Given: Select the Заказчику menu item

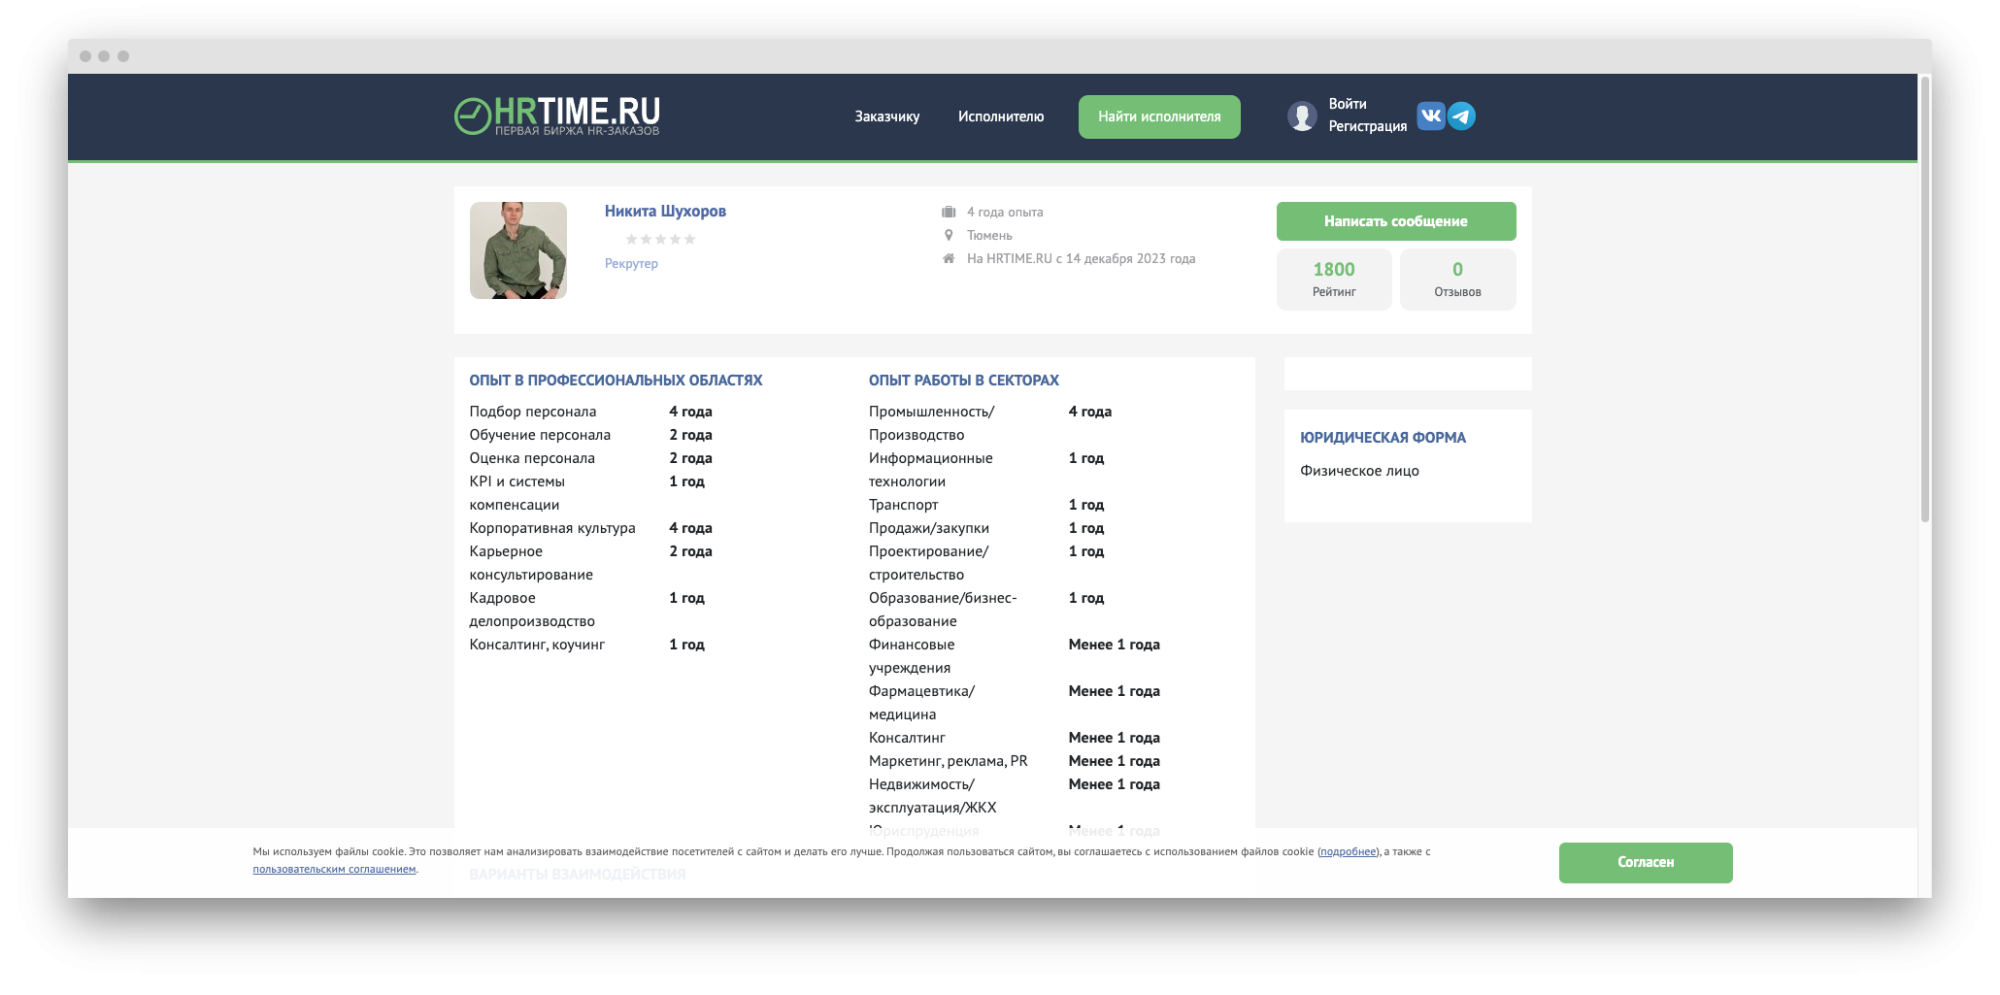Looking at the screenshot, I should click(x=885, y=116).
